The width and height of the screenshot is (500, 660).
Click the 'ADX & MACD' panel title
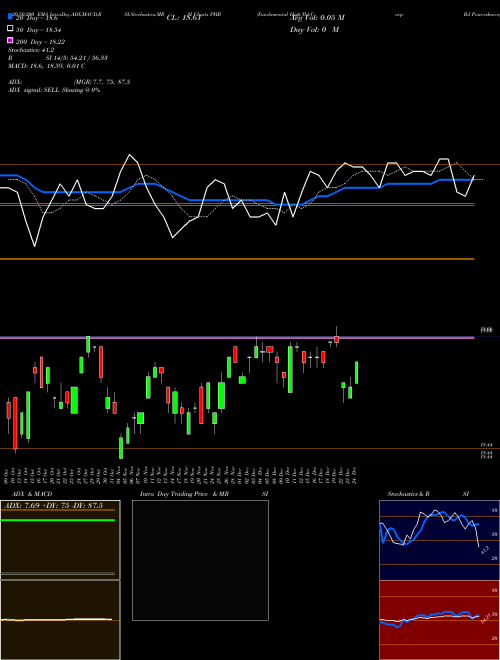(x=32, y=494)
